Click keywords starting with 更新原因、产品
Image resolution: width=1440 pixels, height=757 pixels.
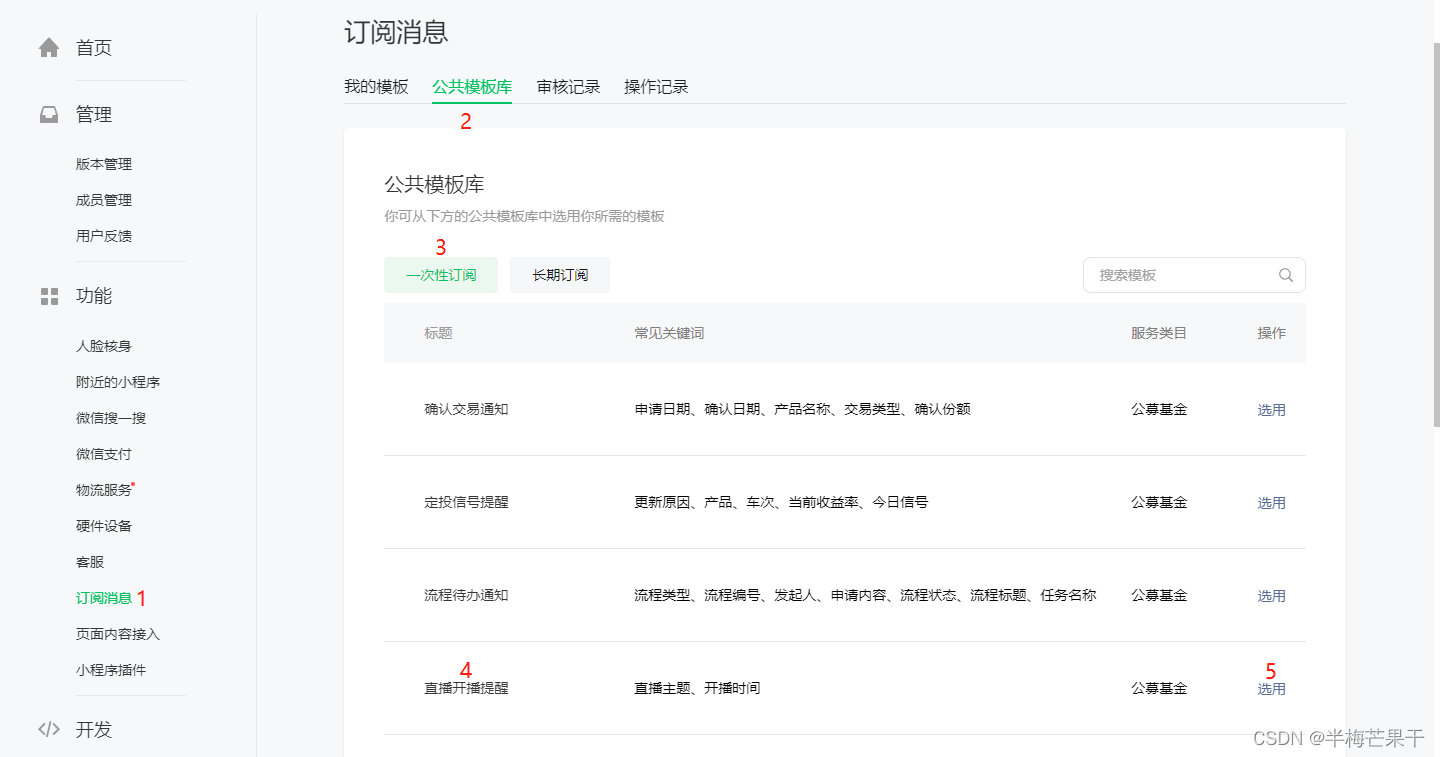[781, 502]
